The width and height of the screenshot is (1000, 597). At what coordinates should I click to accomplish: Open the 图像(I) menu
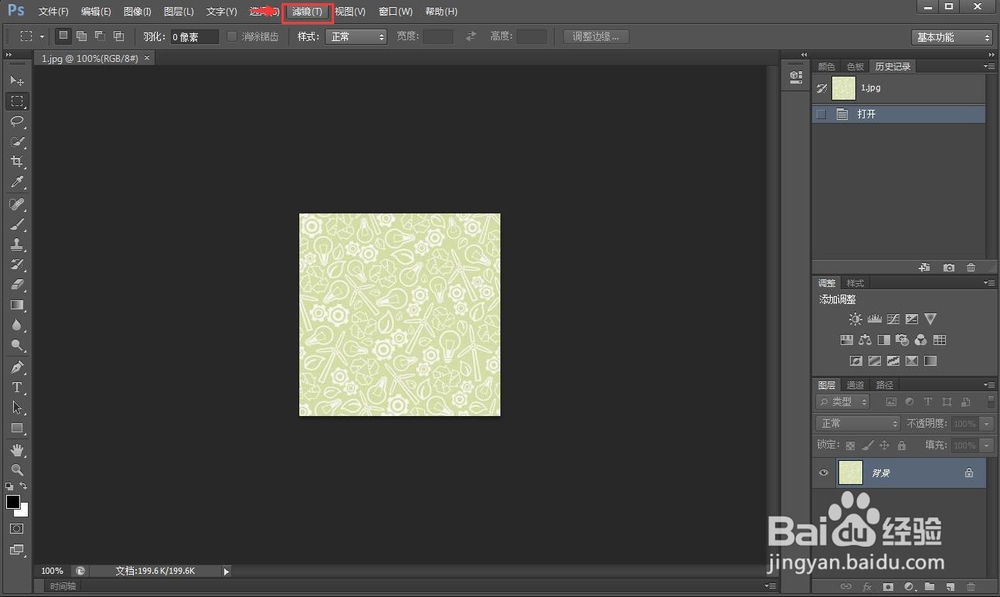[x=137, y=11]
